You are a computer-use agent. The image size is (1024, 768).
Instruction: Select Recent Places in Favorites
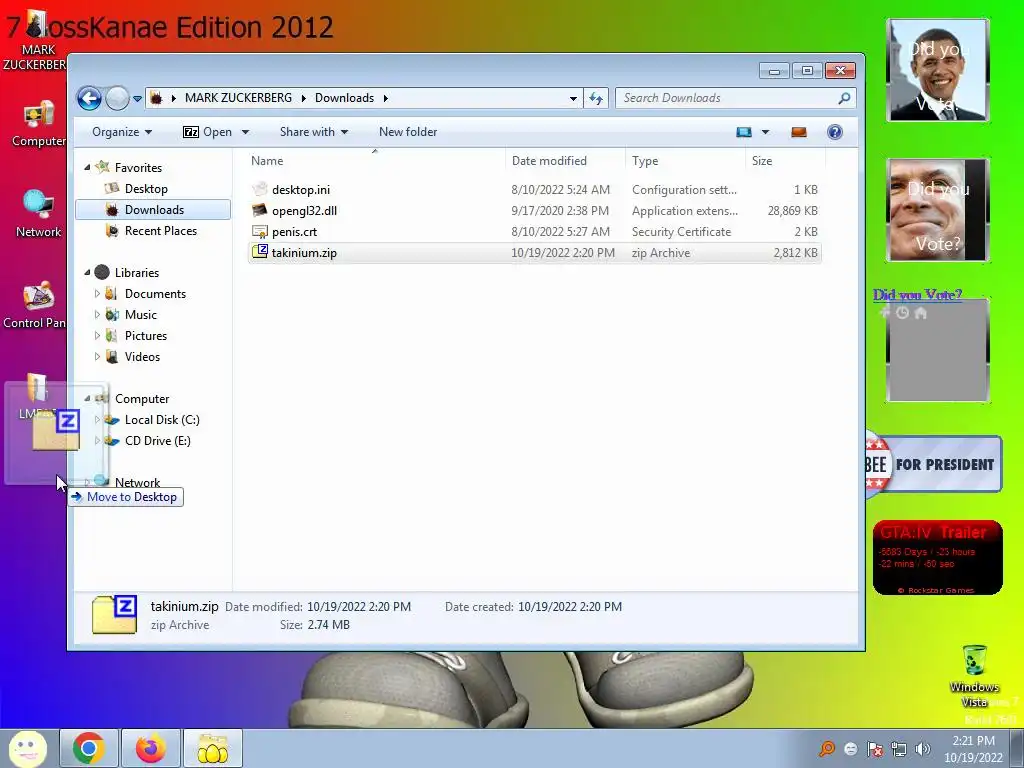(x=161, y=231)
